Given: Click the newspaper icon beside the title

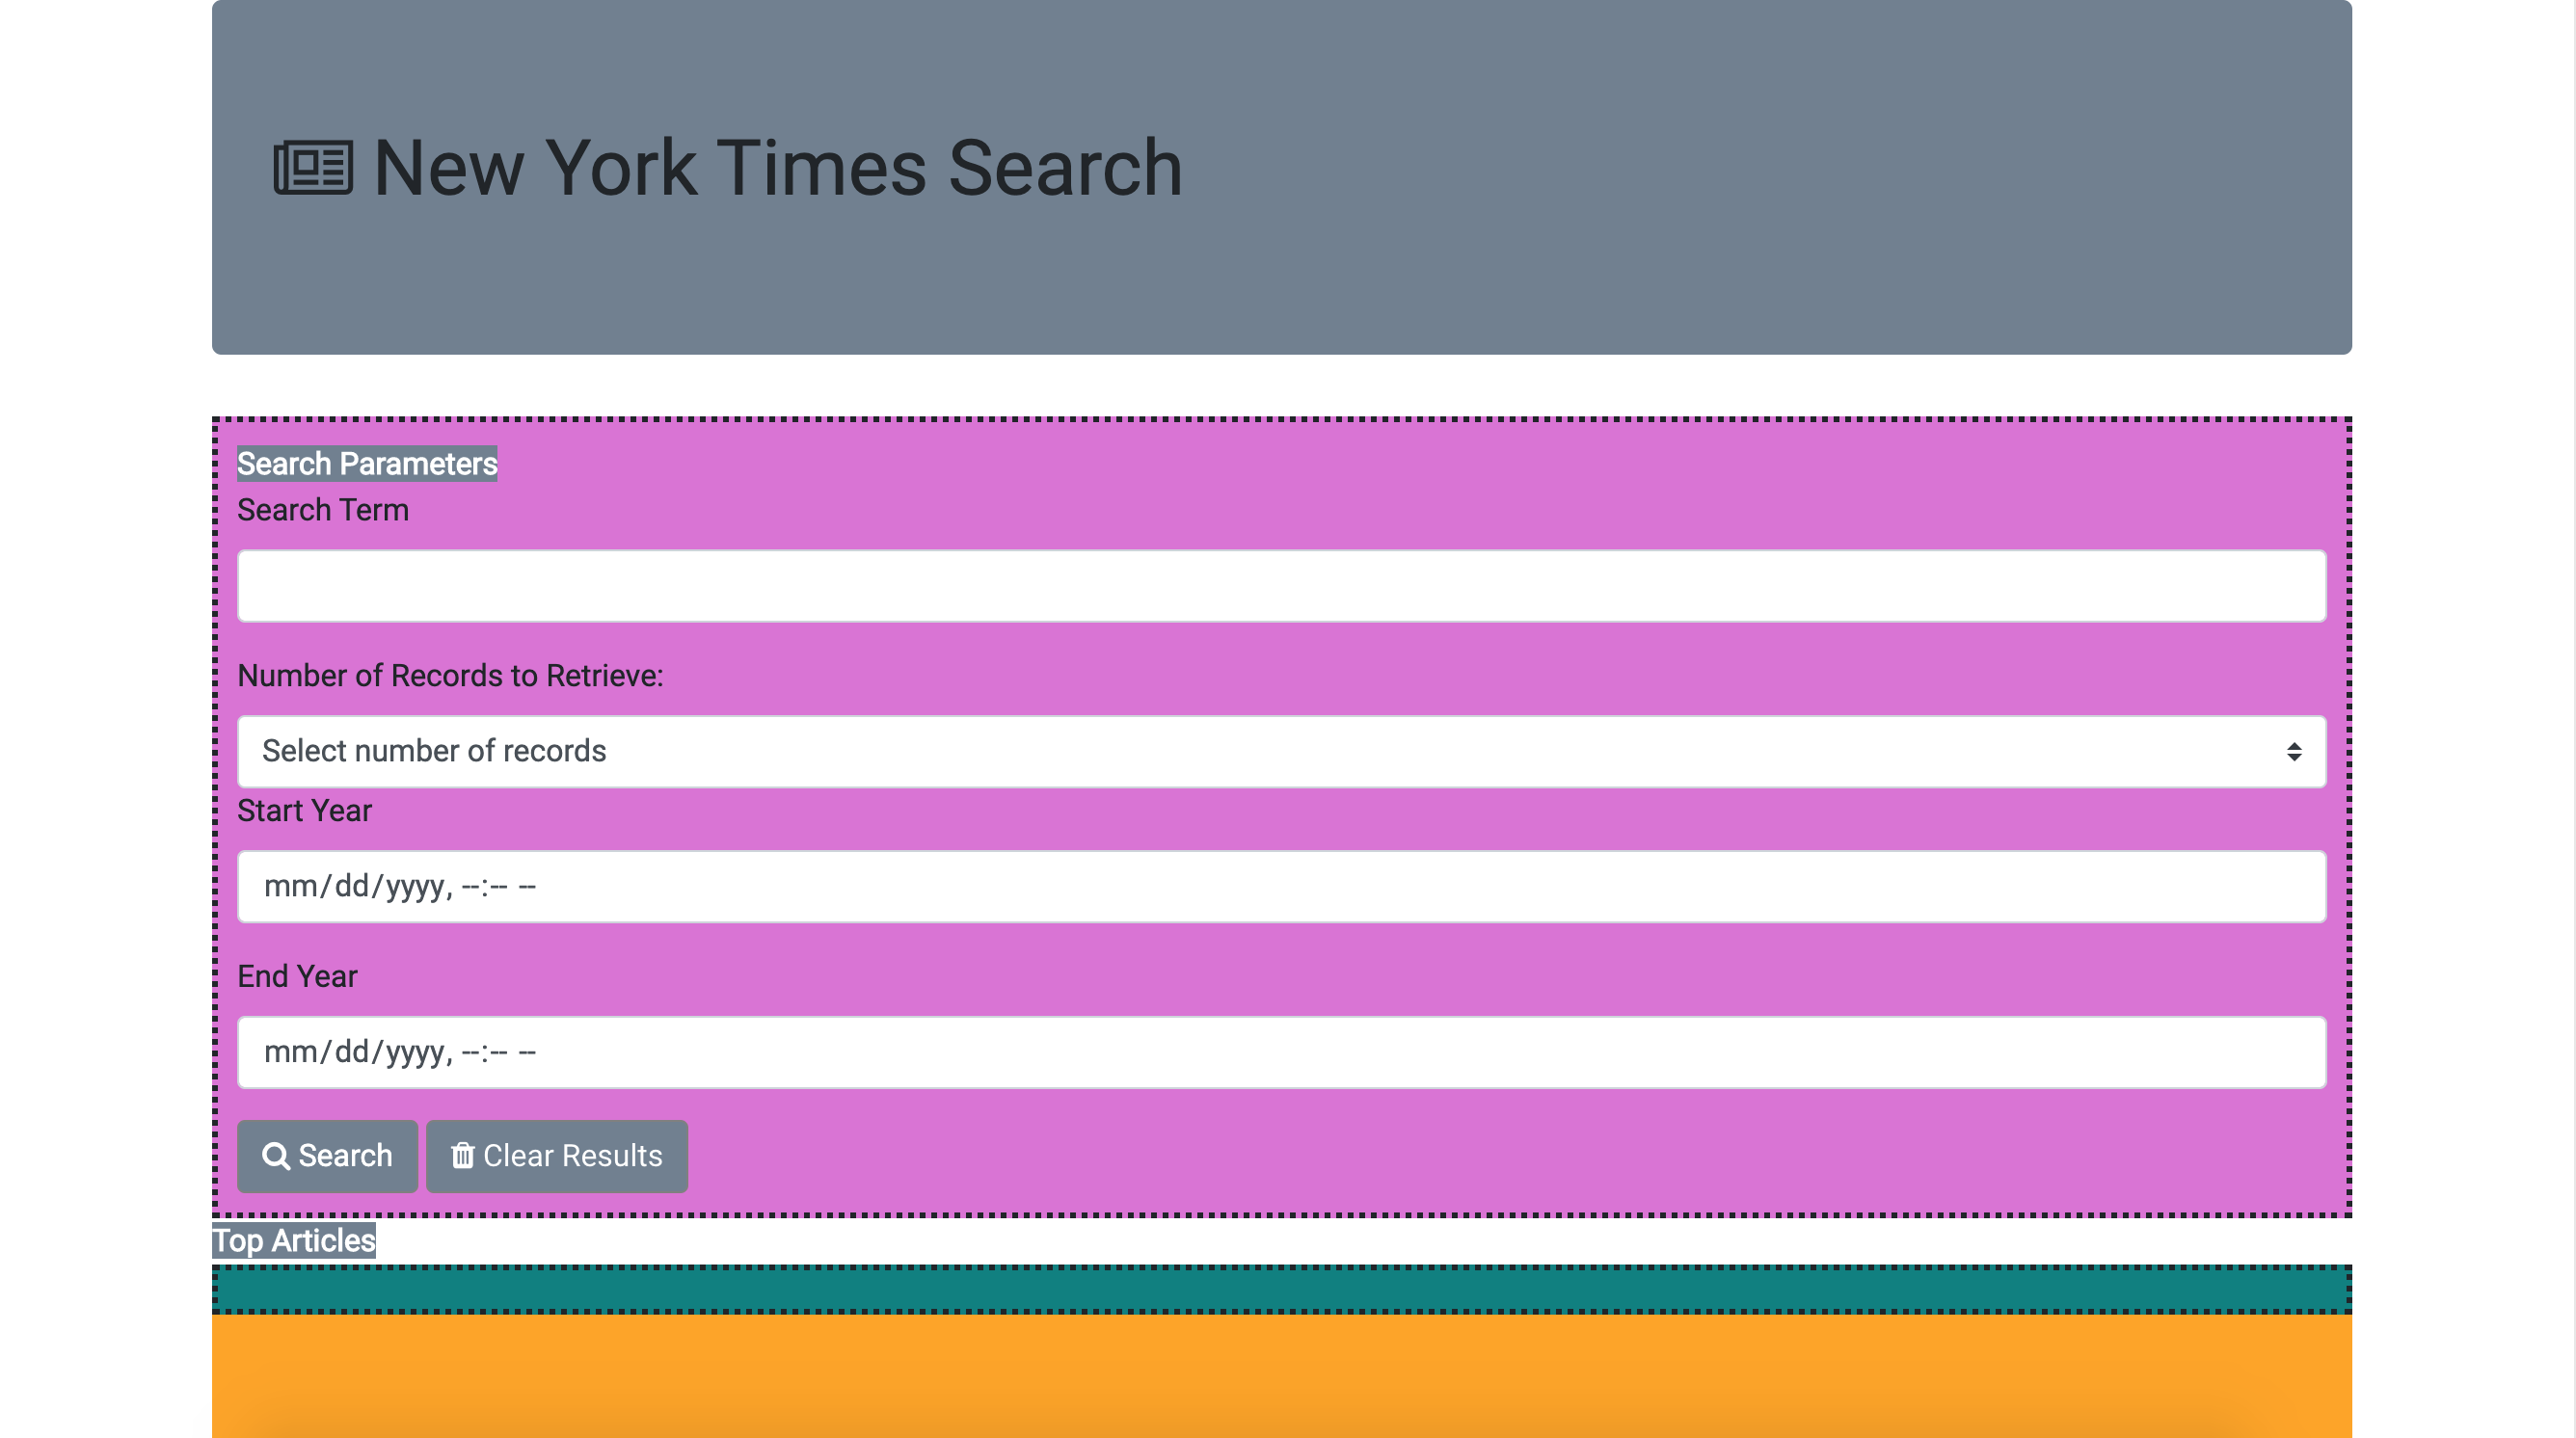Looking at the screenshot, I should (x=313, y=167).
